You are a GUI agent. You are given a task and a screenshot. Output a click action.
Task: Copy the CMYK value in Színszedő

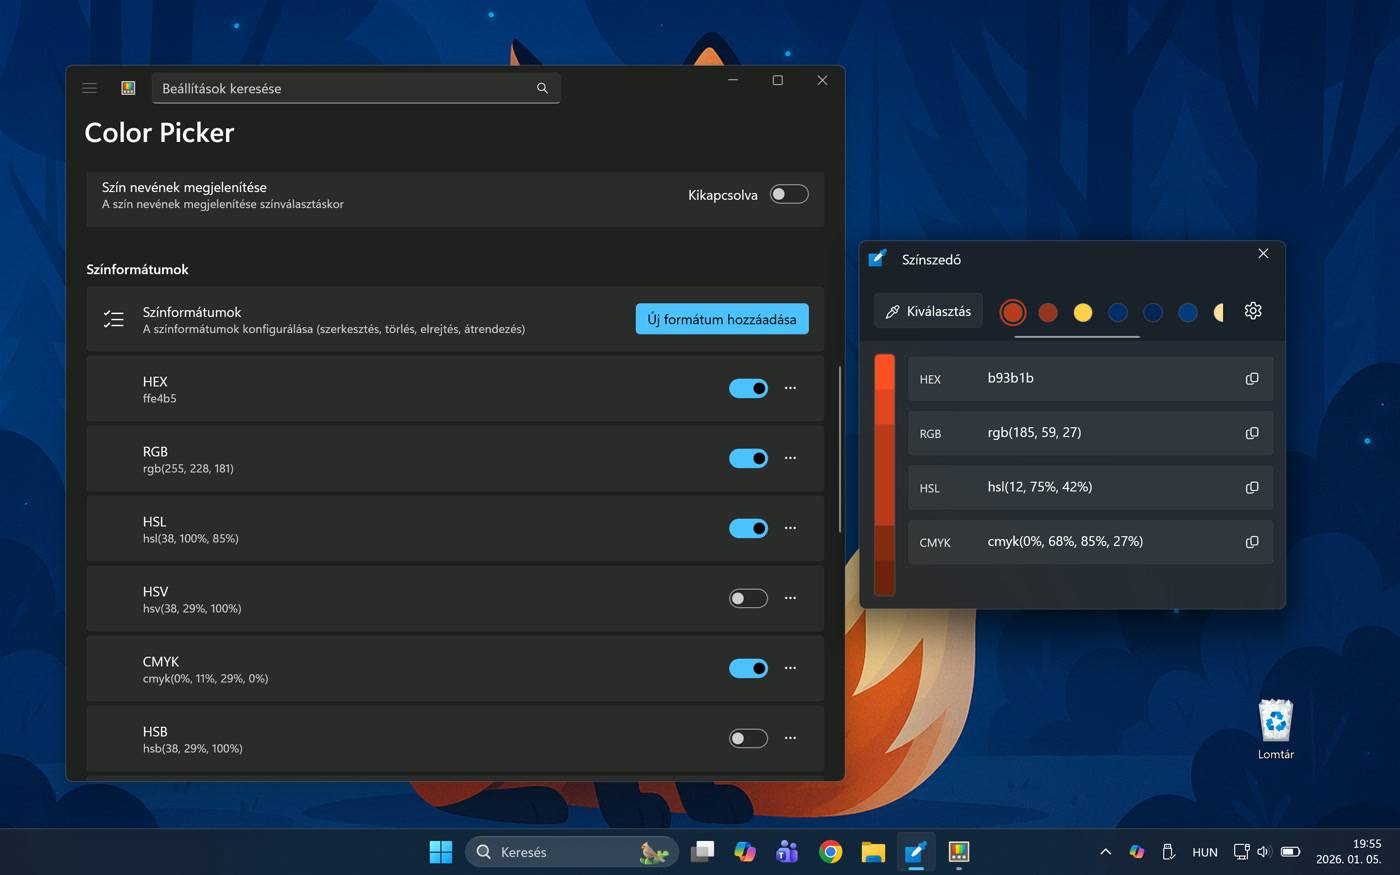pyautogui.click(x=1252, y=542)
